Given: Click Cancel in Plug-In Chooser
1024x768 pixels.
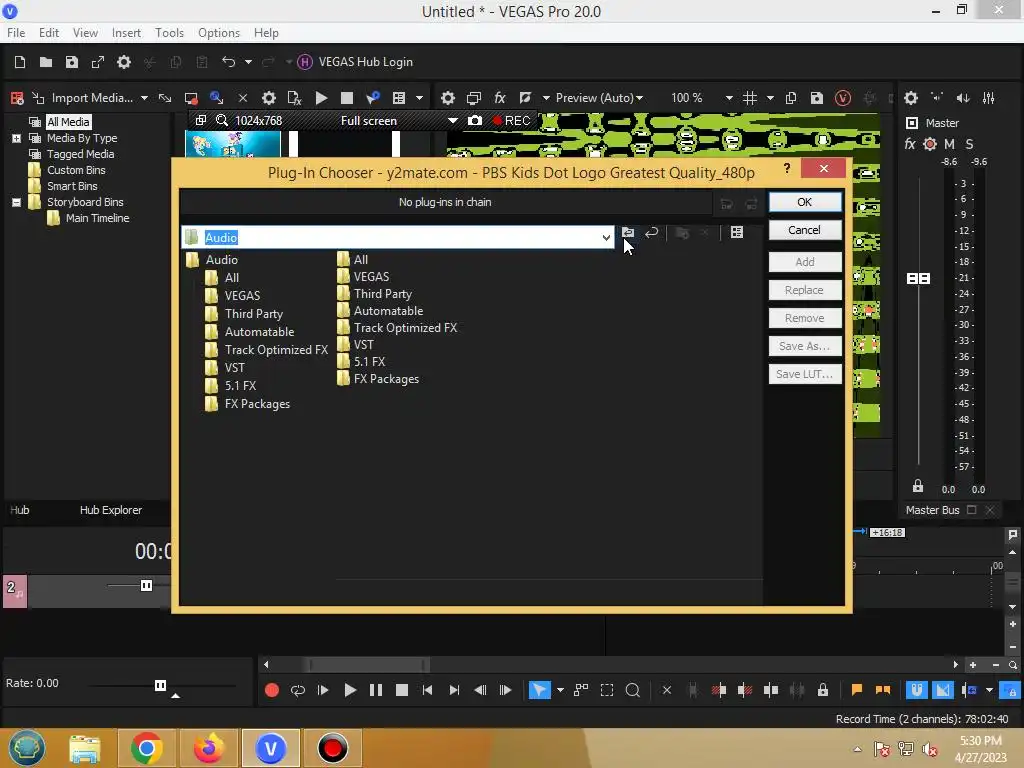Looking at the screenshot, I should click(805, 230).
